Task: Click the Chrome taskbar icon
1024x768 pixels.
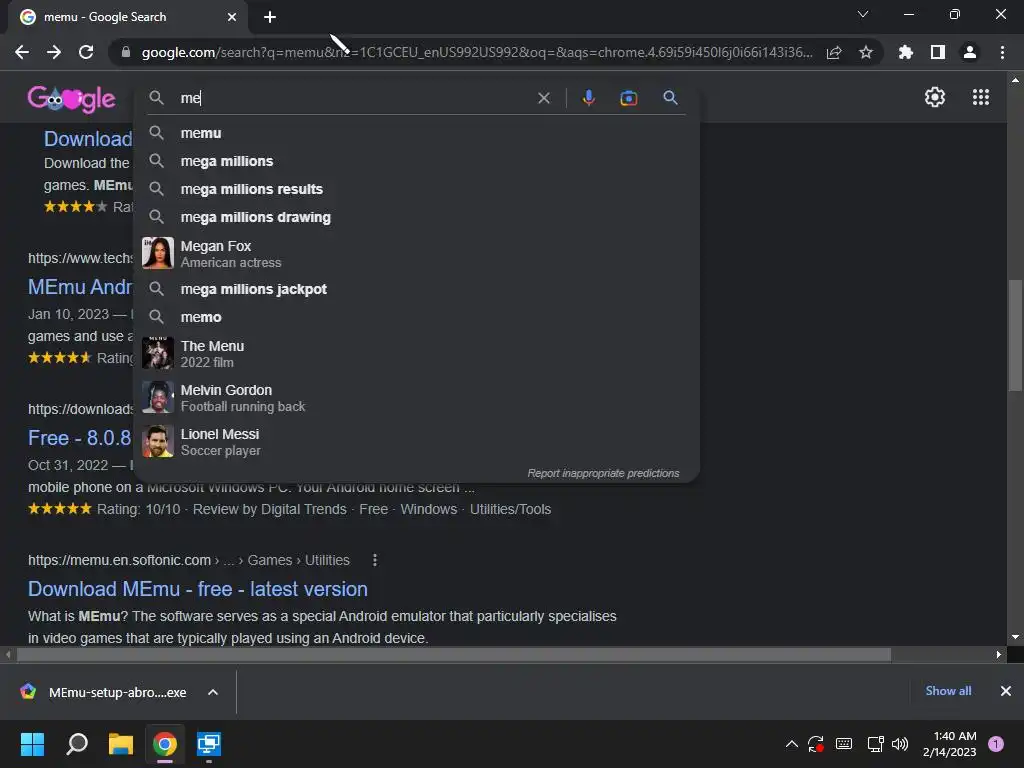Action: click(165, 744)
